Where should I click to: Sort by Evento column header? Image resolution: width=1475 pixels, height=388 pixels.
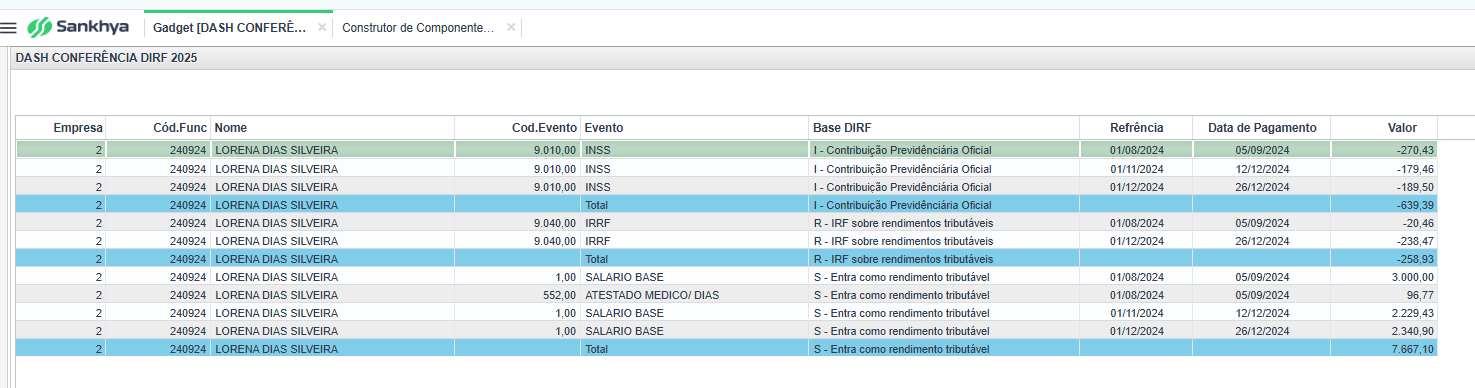pos(695,128)
